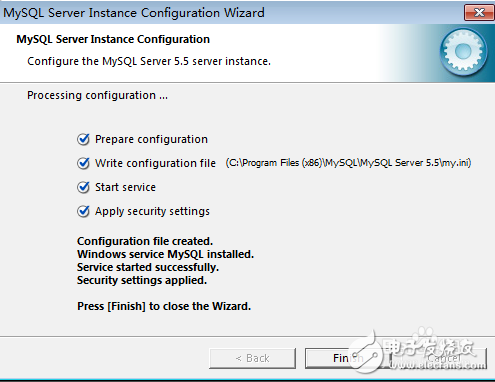
Task: Click 'Press [Finish] to close the Wizard' text
Action: (164, 306)
